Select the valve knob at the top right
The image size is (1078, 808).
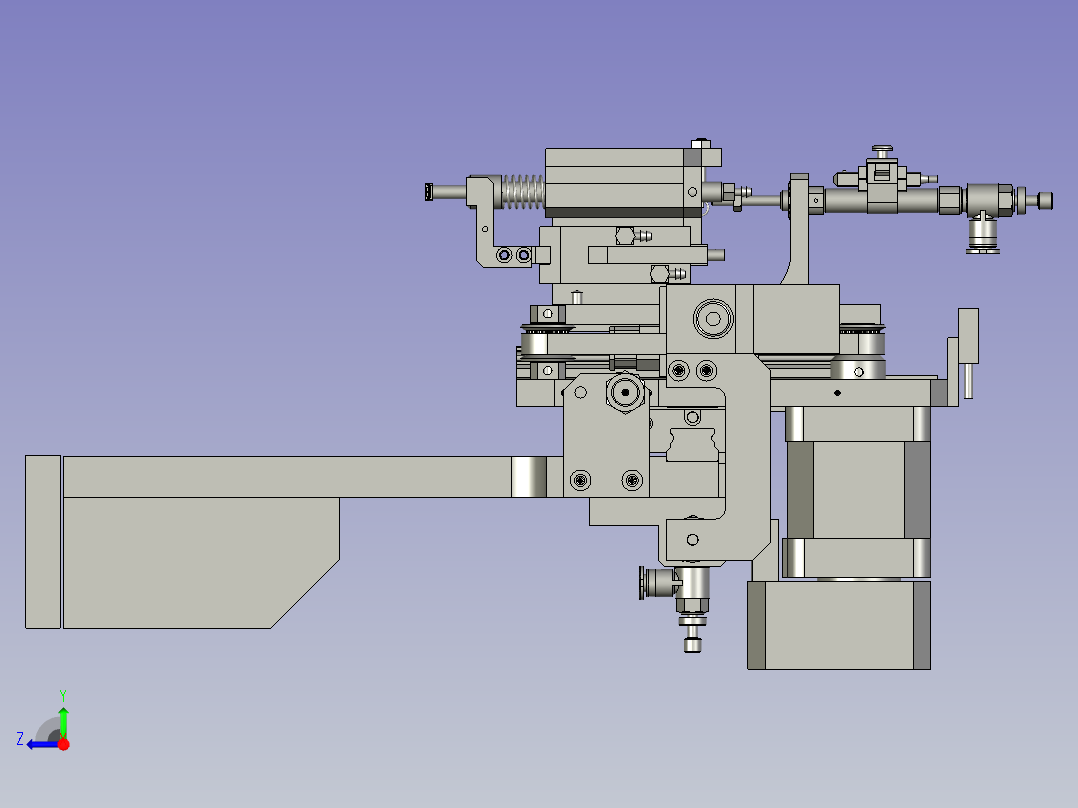(x=882, y=149)
